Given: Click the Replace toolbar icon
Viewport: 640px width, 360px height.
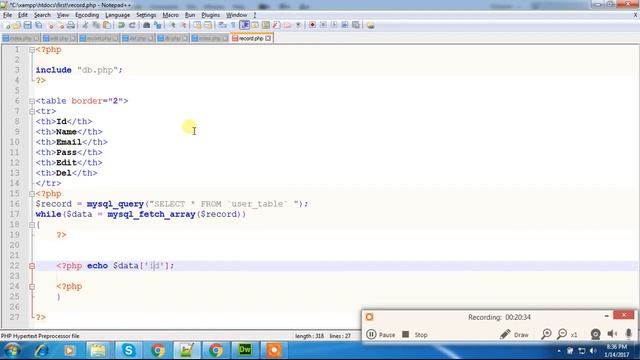Looking at the screenshot, I should click(x=158, y=25).
